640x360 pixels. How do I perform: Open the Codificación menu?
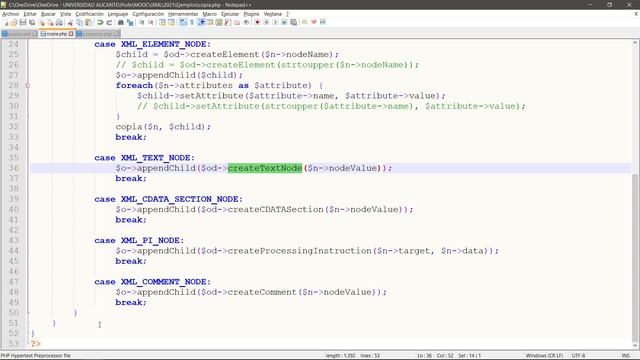89,14
